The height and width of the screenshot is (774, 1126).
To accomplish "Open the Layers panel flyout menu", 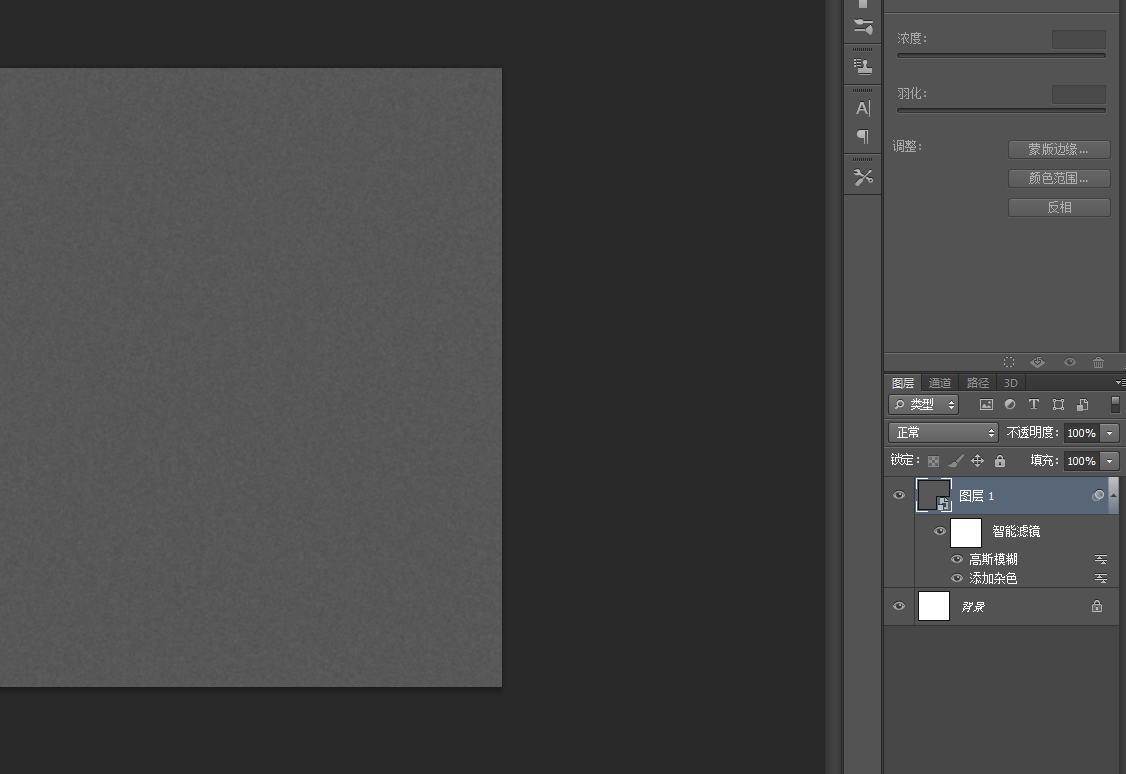I will pyautogui.click(x=1120, y=383).
